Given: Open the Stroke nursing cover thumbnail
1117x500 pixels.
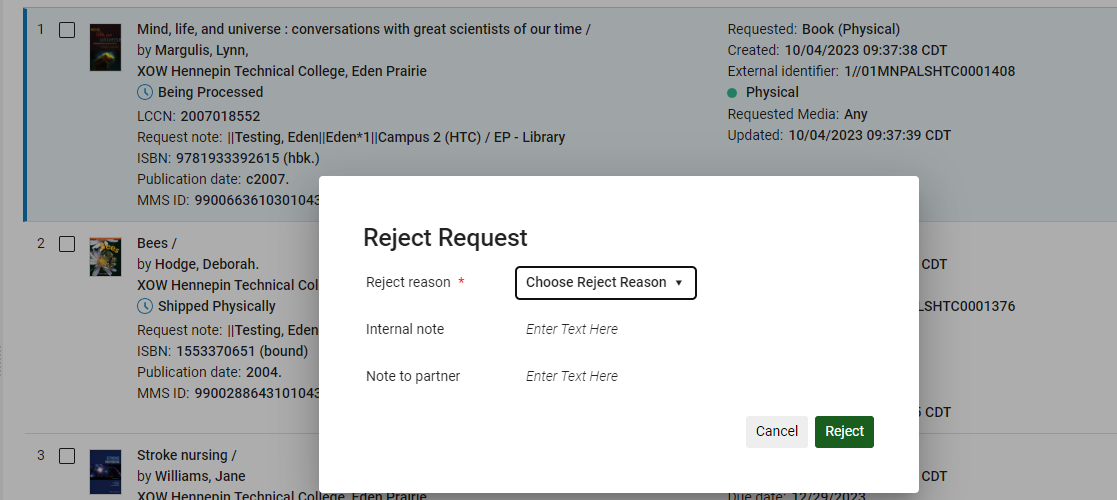Looking at the screenshot, I should [x=105, y=470].
